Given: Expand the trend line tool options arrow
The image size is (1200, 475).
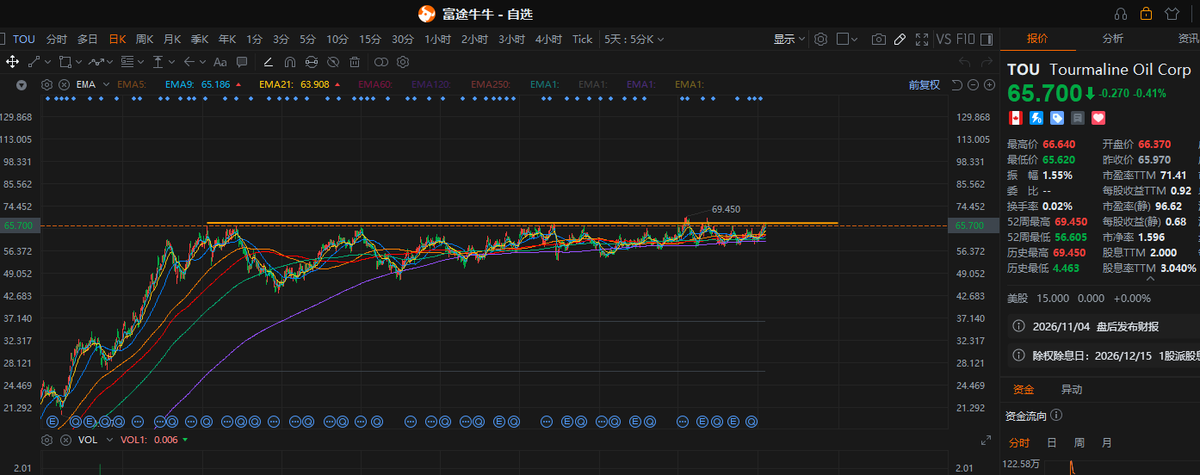Looking at the screenshot, I should [48, 60].
